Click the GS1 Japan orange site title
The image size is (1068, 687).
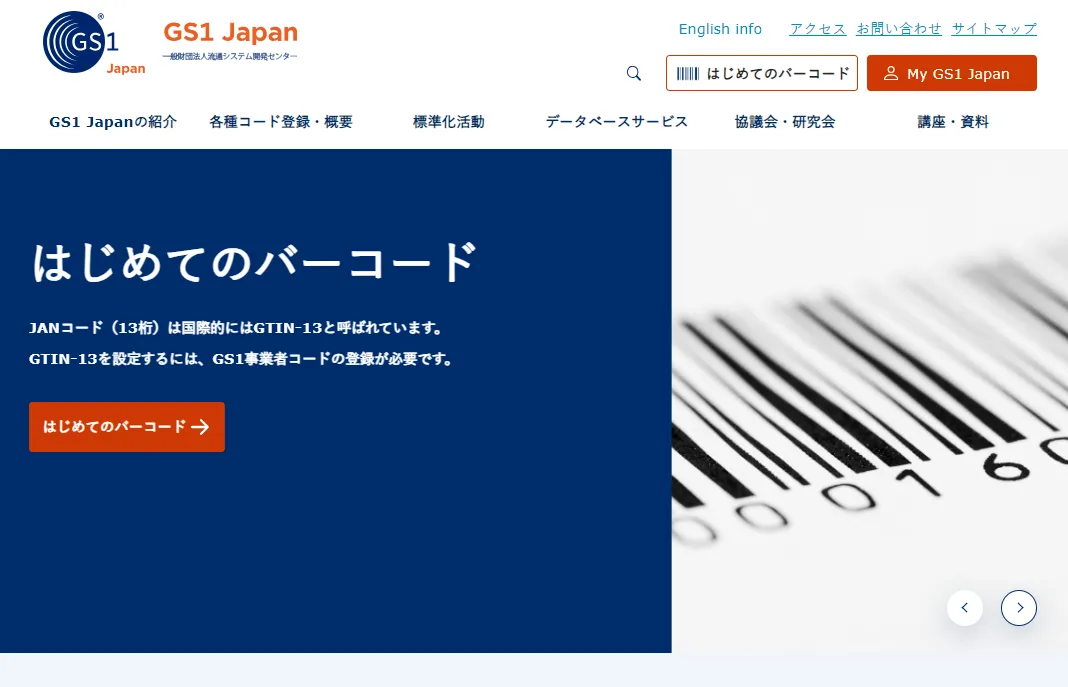[x=230, y=32]
